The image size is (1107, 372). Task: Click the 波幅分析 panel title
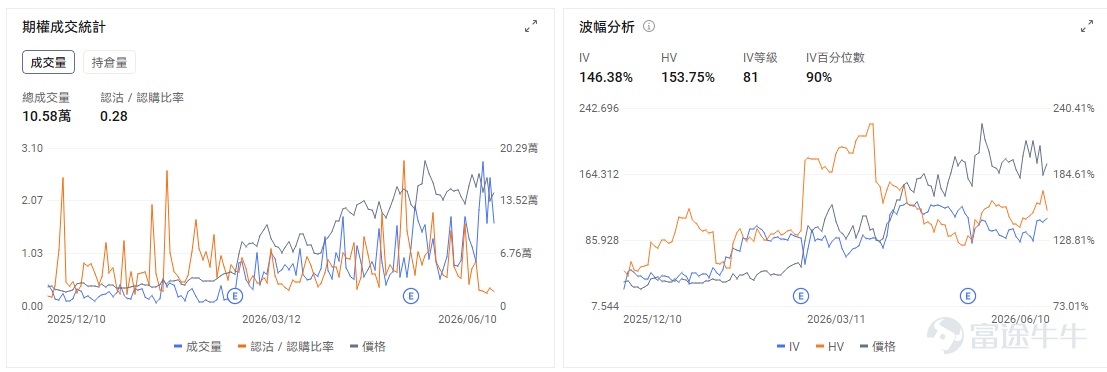tap(606, 27)
